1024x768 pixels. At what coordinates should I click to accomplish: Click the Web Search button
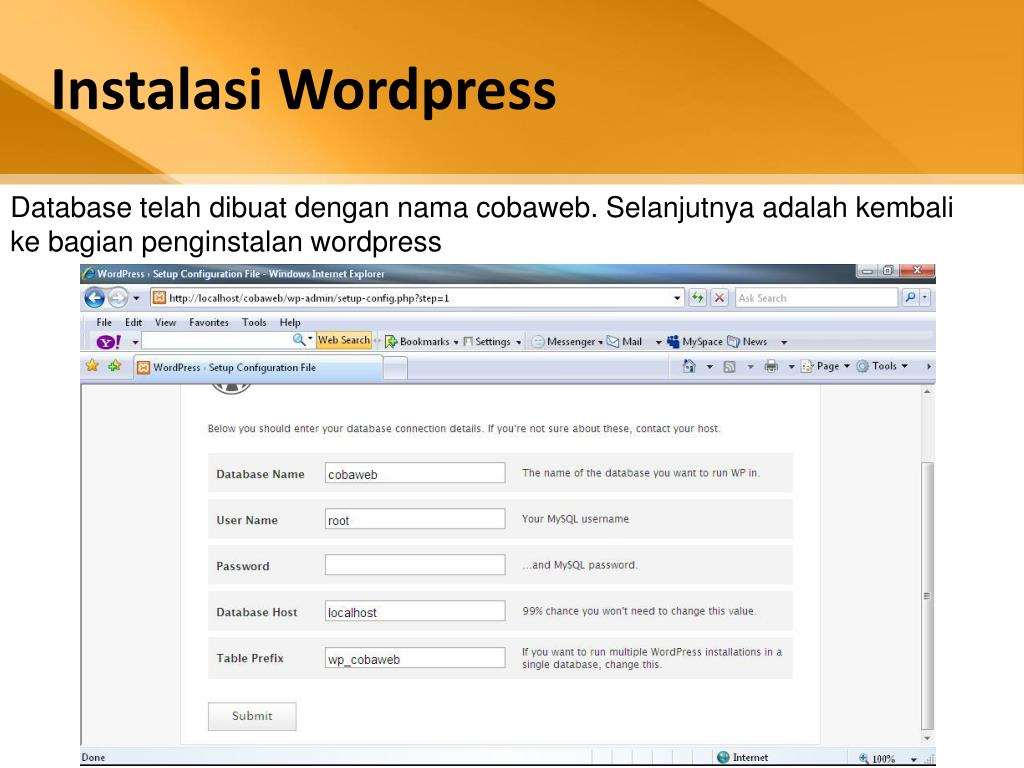pos(344,340)
